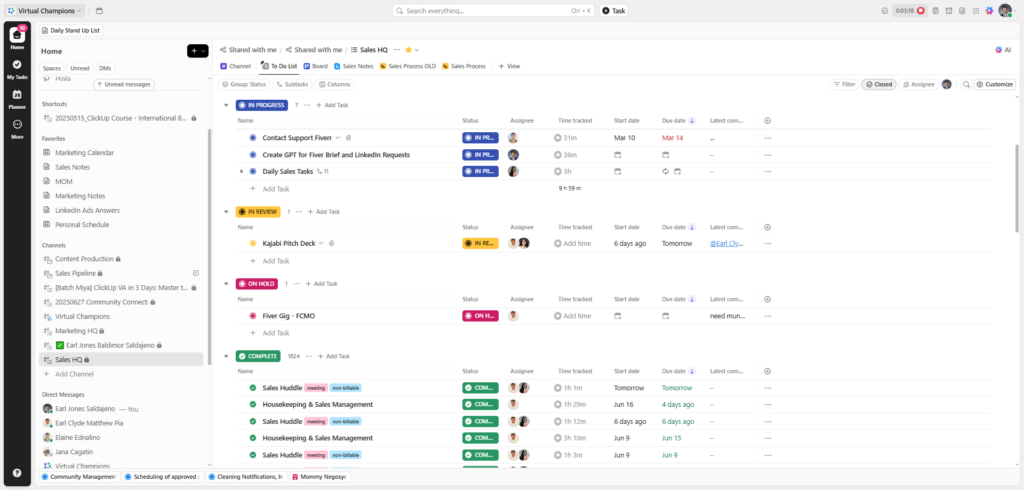
Task: Open the Virtual Champions workspace dropdown
Action: pyautogui.click(x=50, y=10)
